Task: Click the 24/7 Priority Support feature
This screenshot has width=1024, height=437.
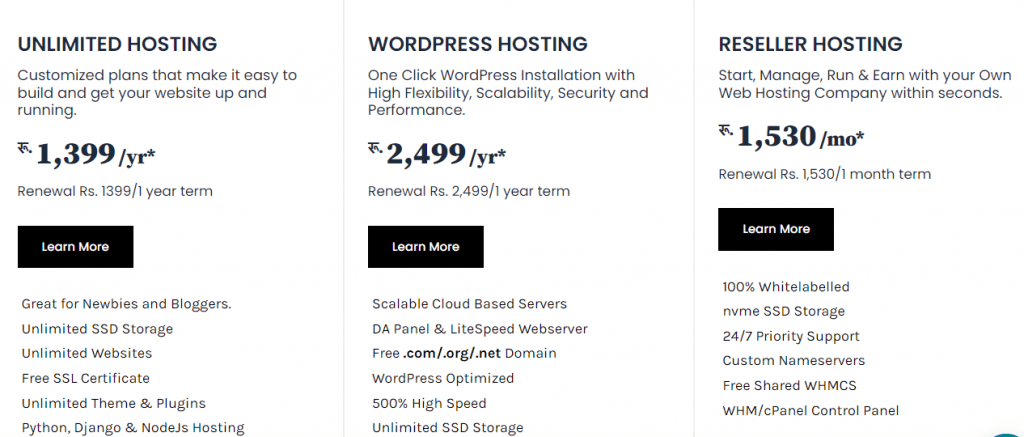Action: (x=791, y=336)
